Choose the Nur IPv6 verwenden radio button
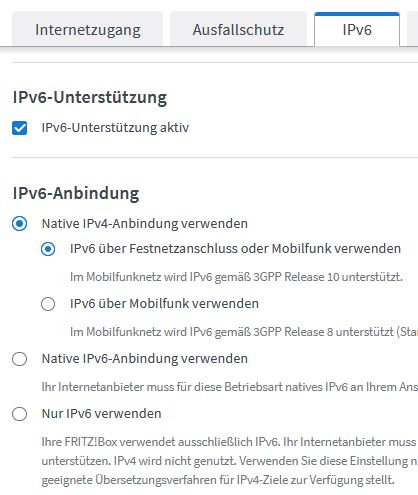Screen dimensions: 418x495 click(x=19, y=414)
